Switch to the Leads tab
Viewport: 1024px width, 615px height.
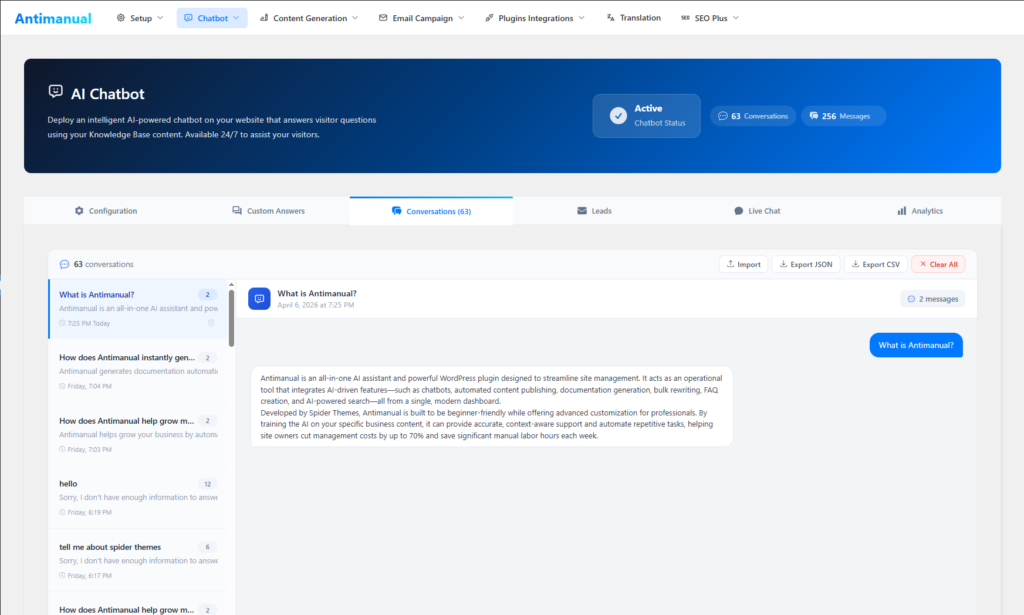pos(594,211)
